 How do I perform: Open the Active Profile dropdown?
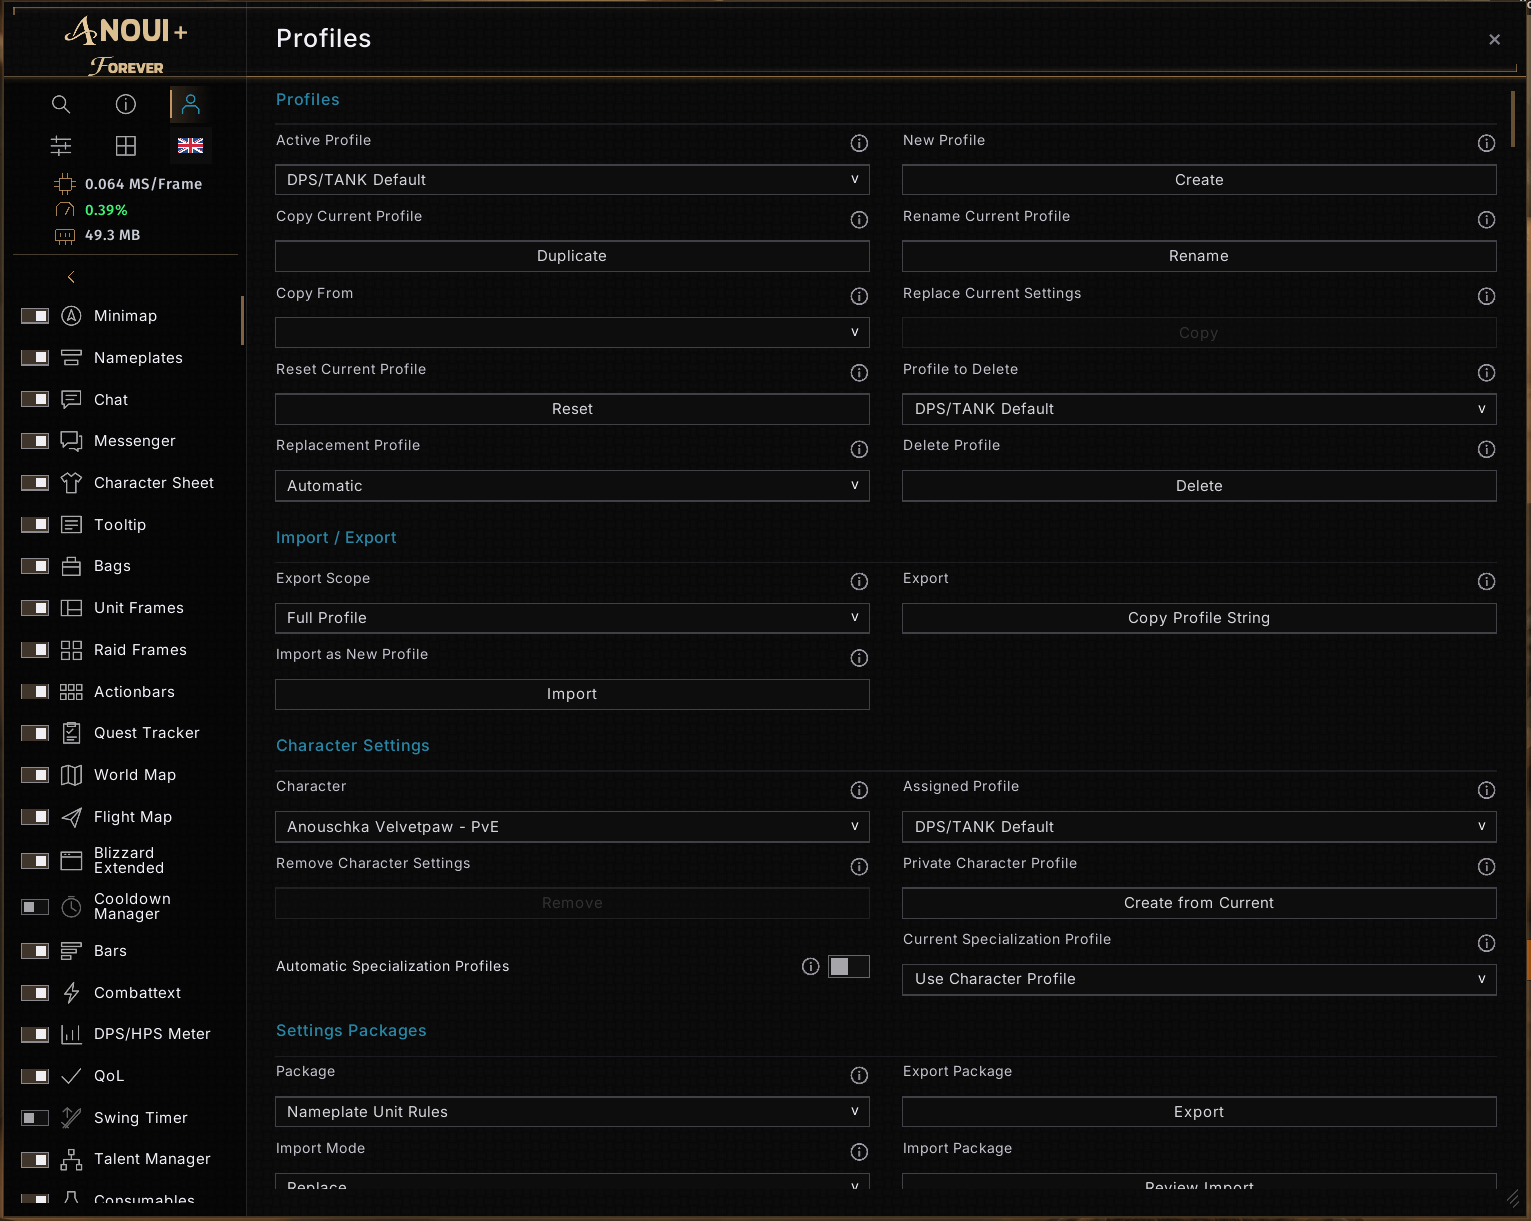[572, 180]
